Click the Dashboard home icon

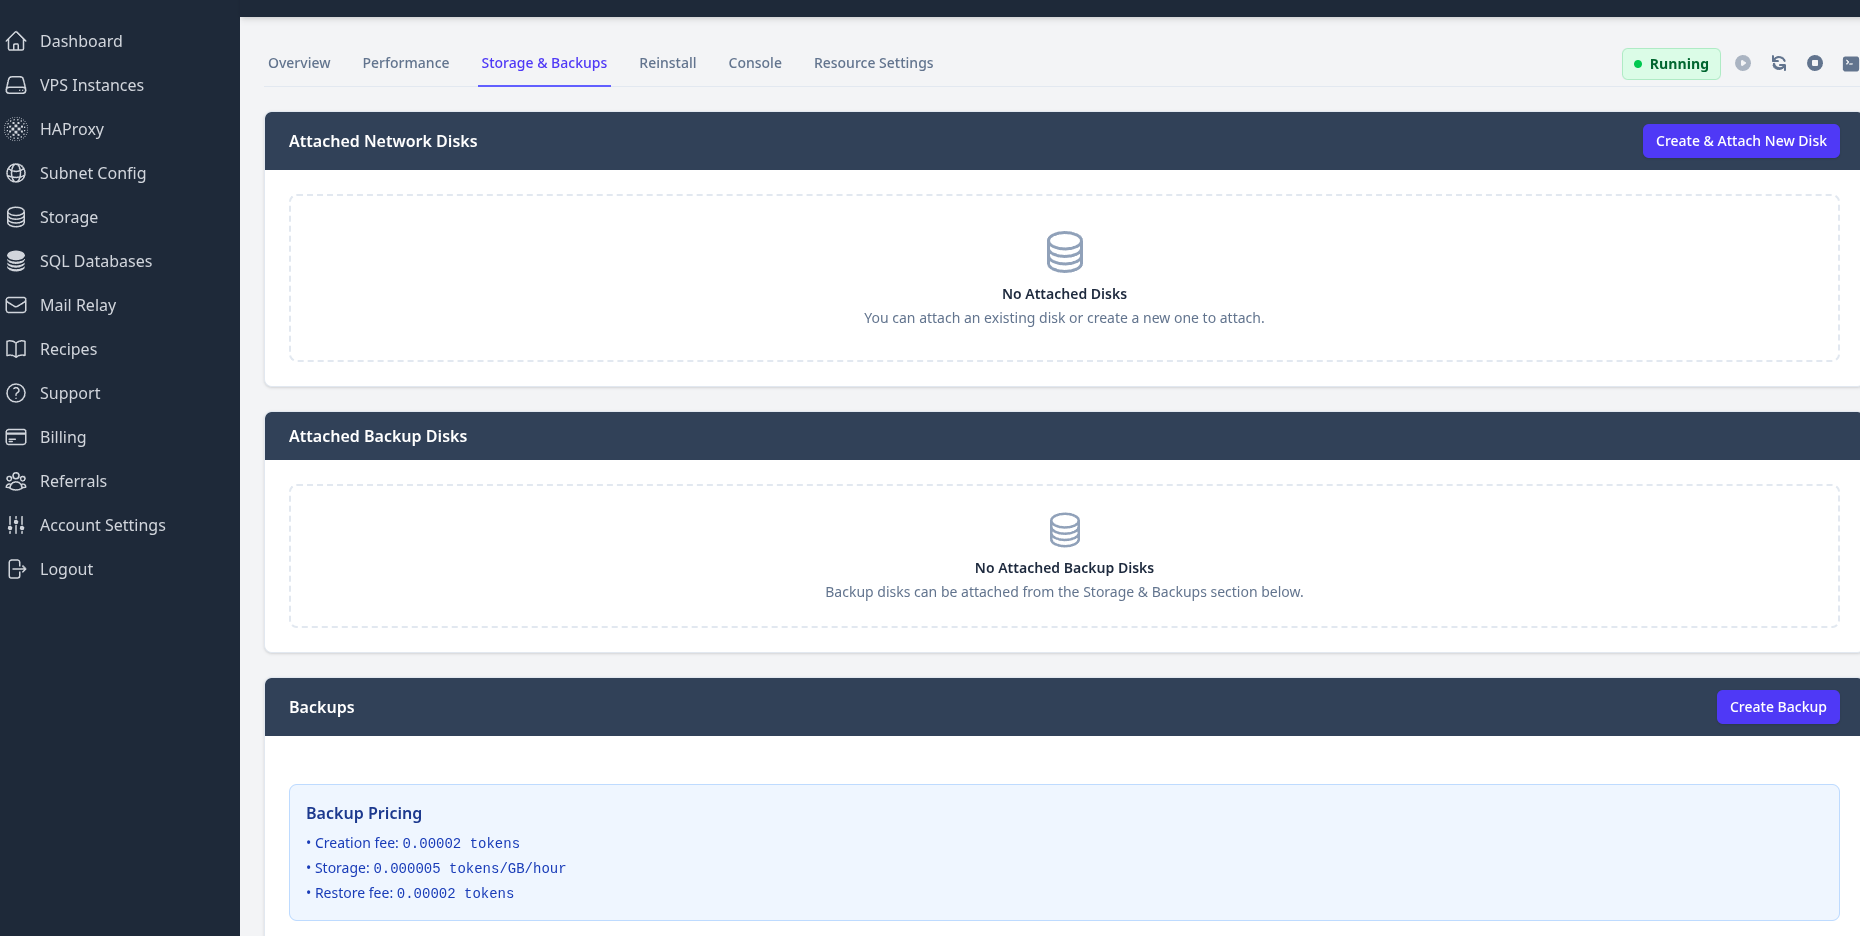(x=16, y=41)
